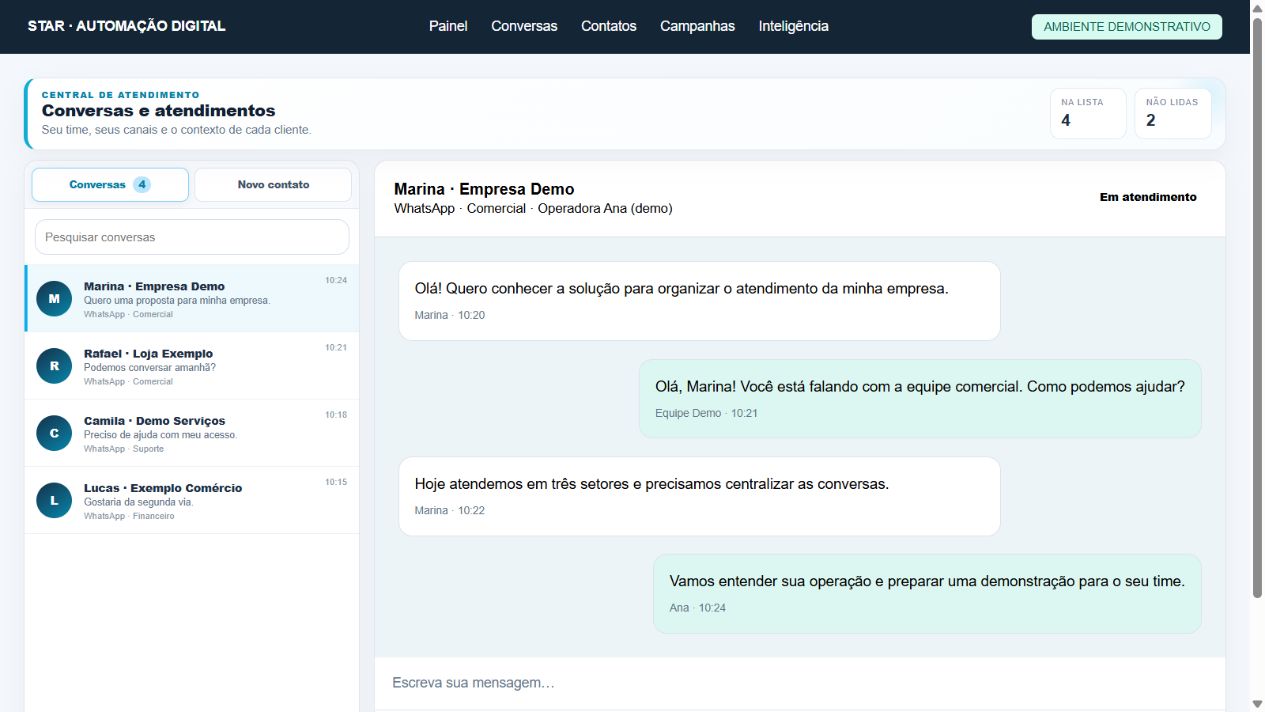Viewport: 1265px width, 712px height.
Task: Click the Em atendimento status label
Action: click(1148, 197)
